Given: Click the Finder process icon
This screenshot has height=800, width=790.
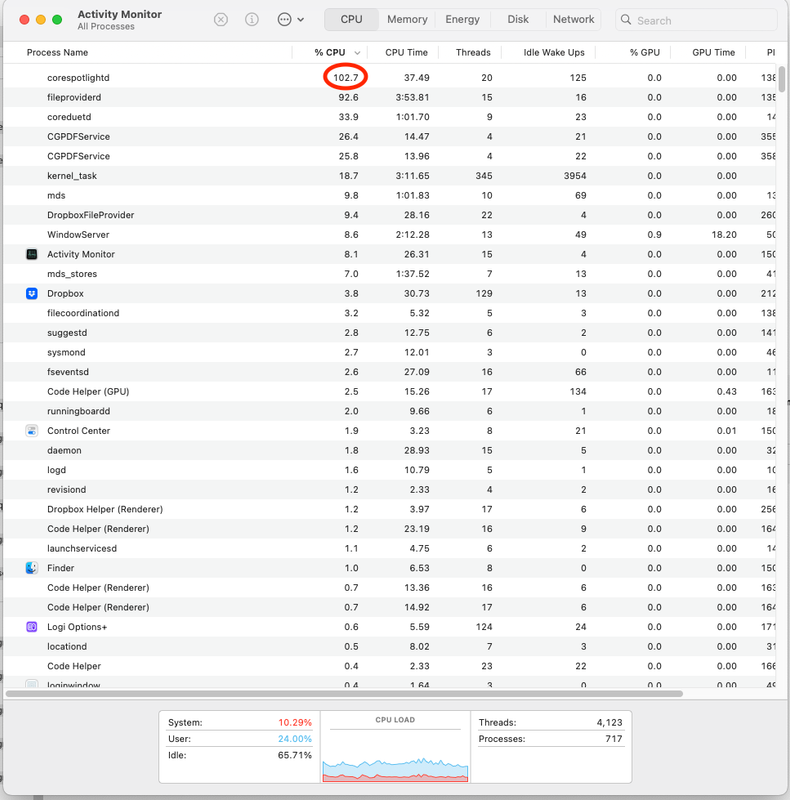Looking at the screenshot, I should pos(32,568).
